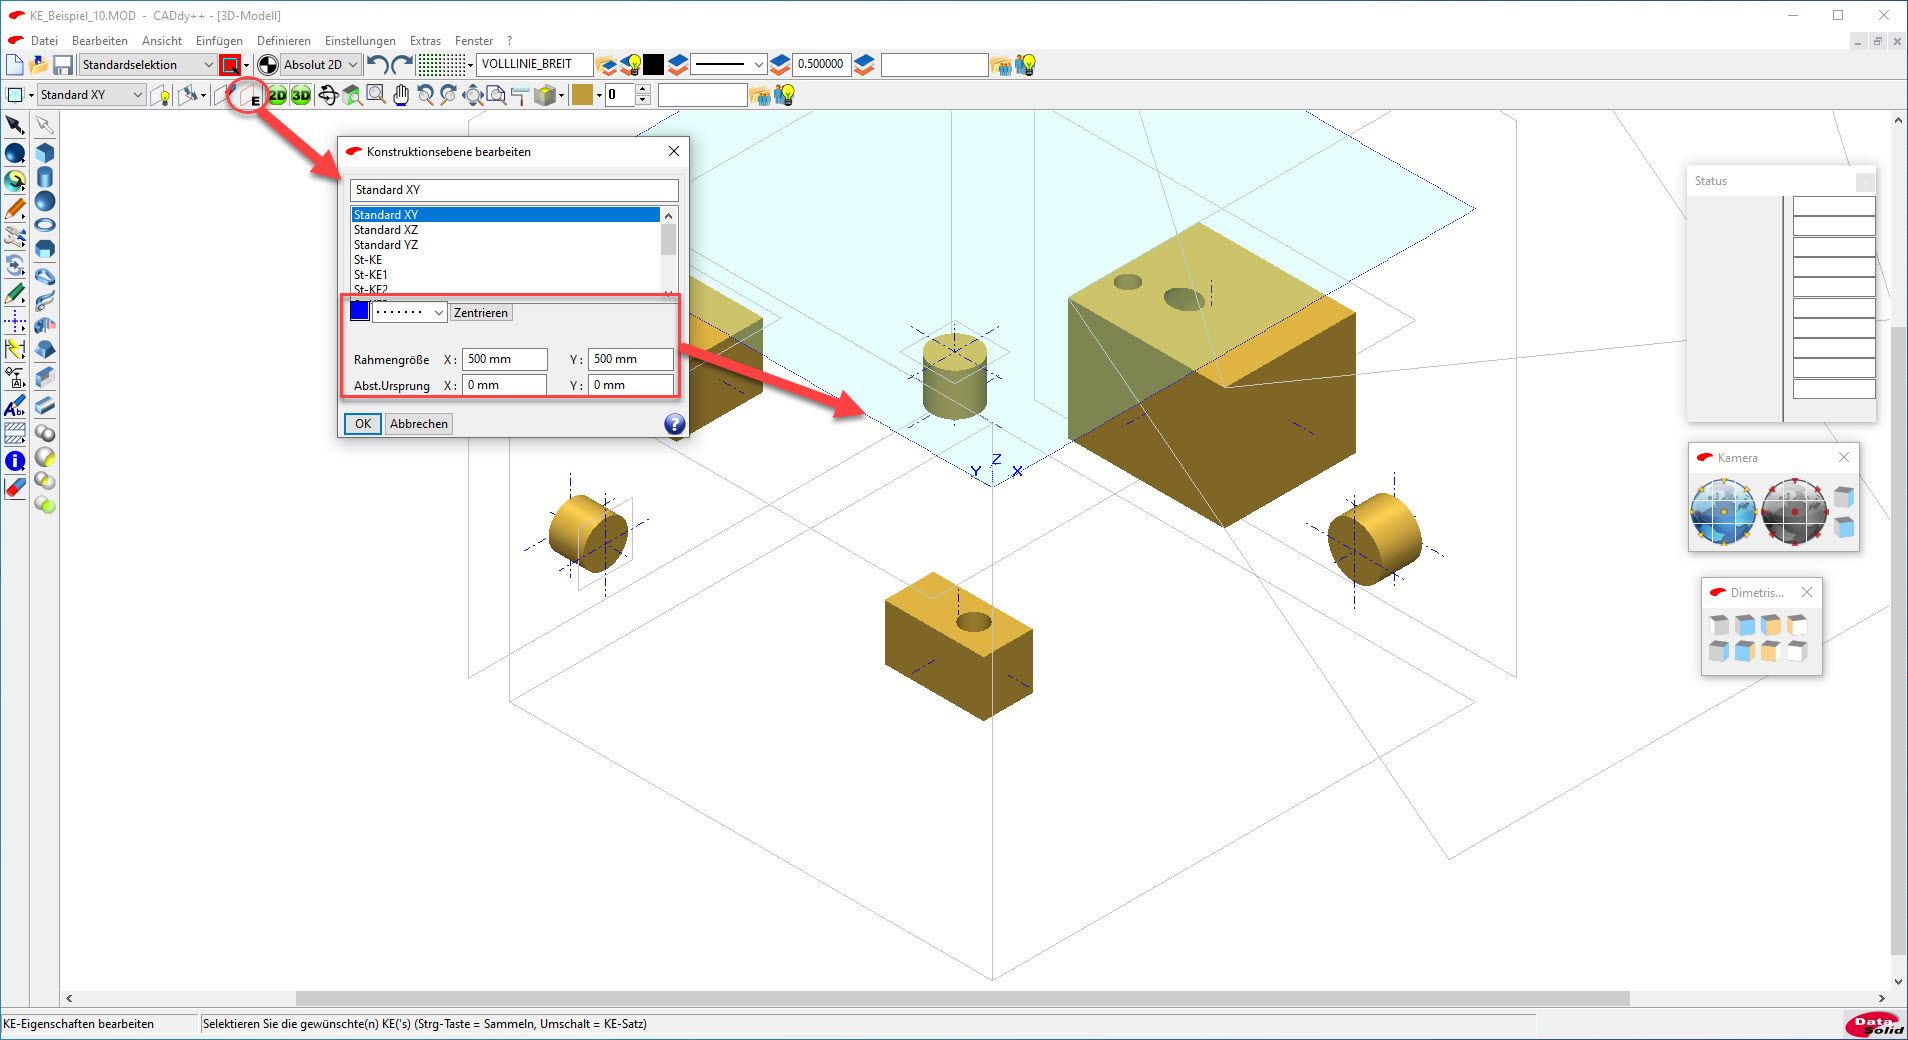Toggle the dotted grid display button
This screenshot has width=1908, height=1040.
coord(441,65)
